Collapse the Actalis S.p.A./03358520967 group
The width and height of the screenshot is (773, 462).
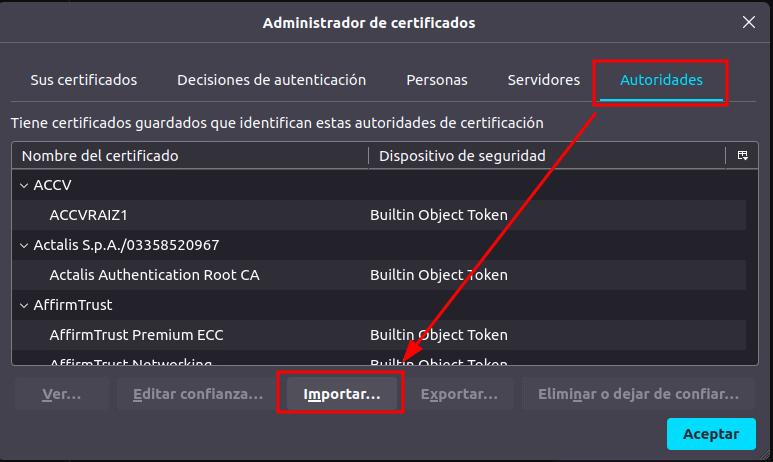click(24, 245)
